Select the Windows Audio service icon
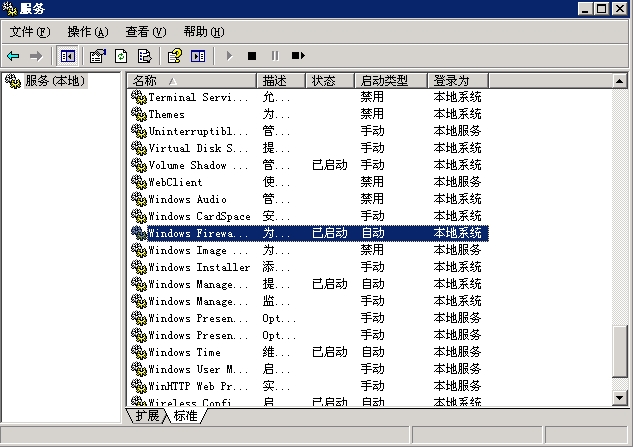This screenshot has width=633, height=447. pyautogui.click(x=138, y=199)
